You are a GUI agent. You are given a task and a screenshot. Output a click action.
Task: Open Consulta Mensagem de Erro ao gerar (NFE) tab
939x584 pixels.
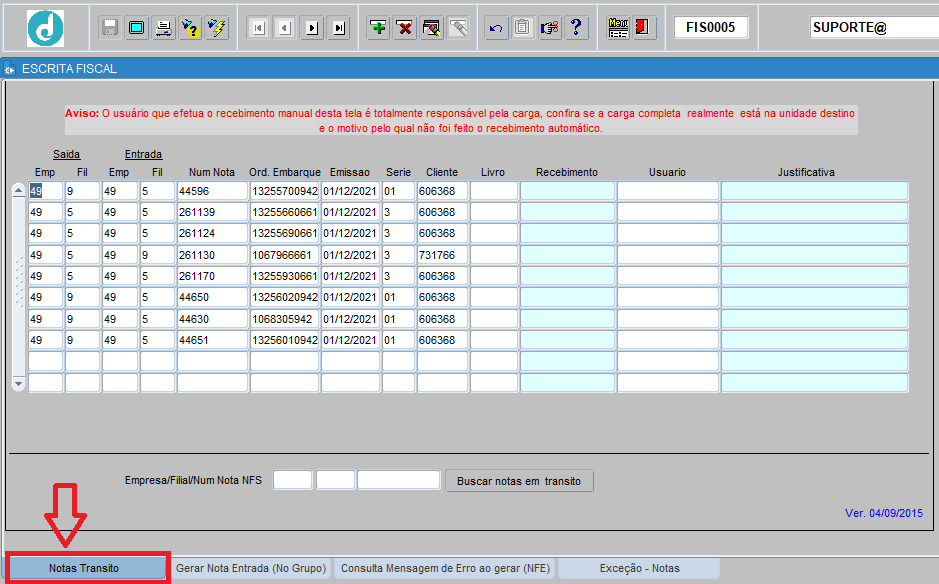coord(446,568)
